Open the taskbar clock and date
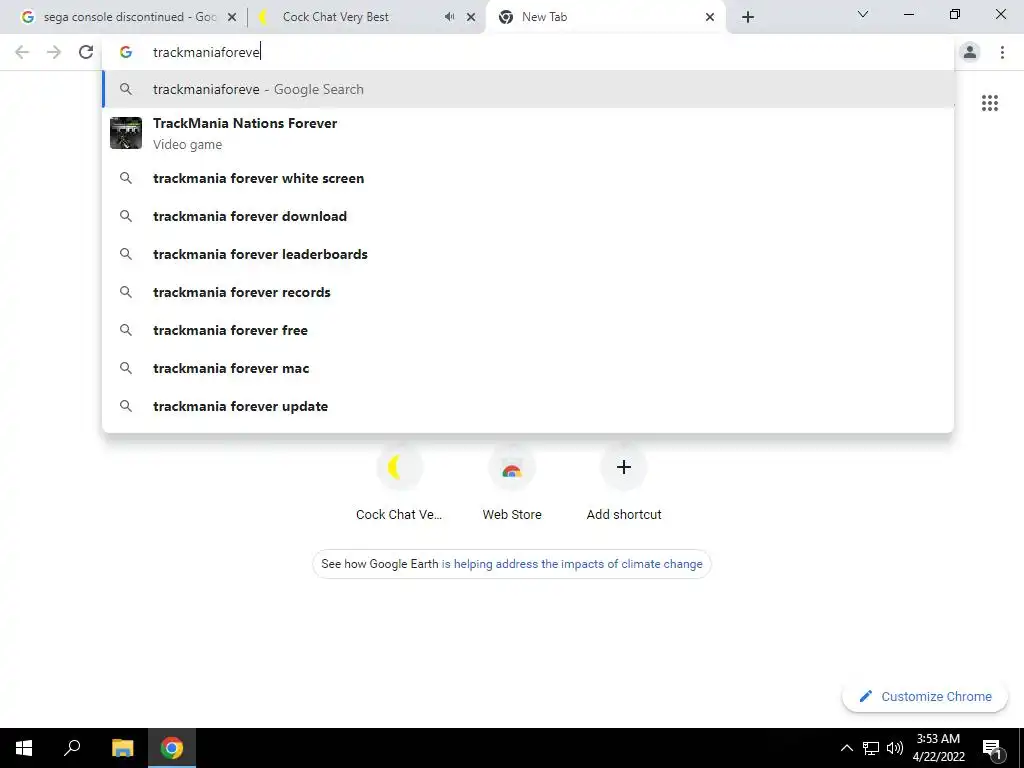The width and height of the screenshot is (1024, 768). (938, 748)
